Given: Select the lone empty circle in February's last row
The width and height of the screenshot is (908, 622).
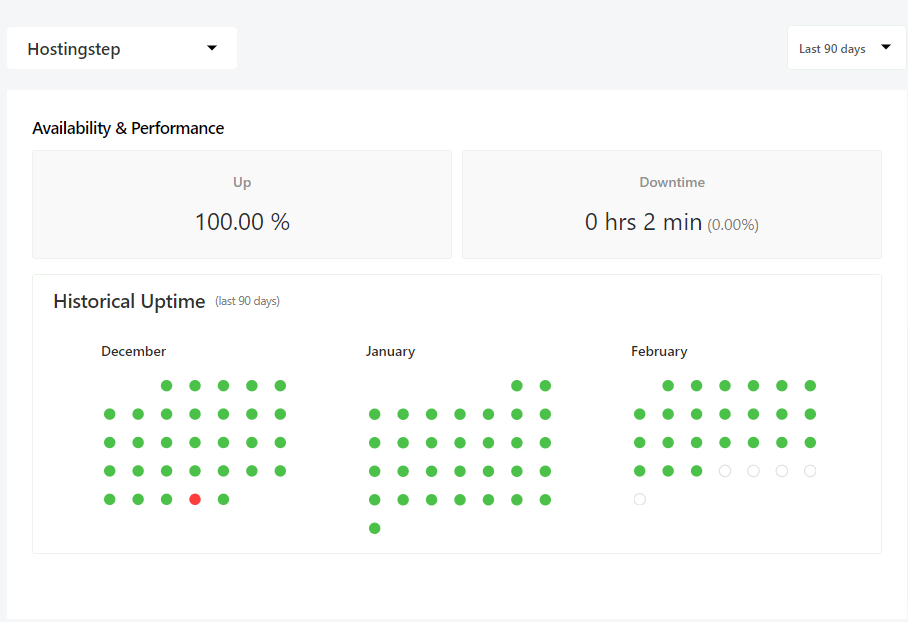Looking at the screenshot, I should [640, 499].
